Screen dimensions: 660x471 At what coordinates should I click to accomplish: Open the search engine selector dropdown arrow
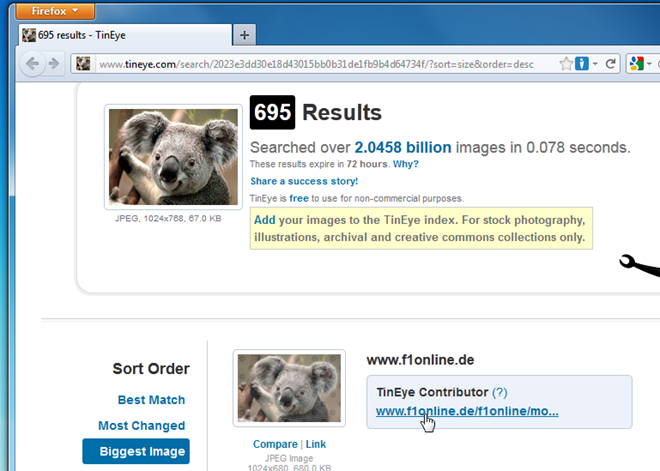pyautogui.click(x=649, y=64)
